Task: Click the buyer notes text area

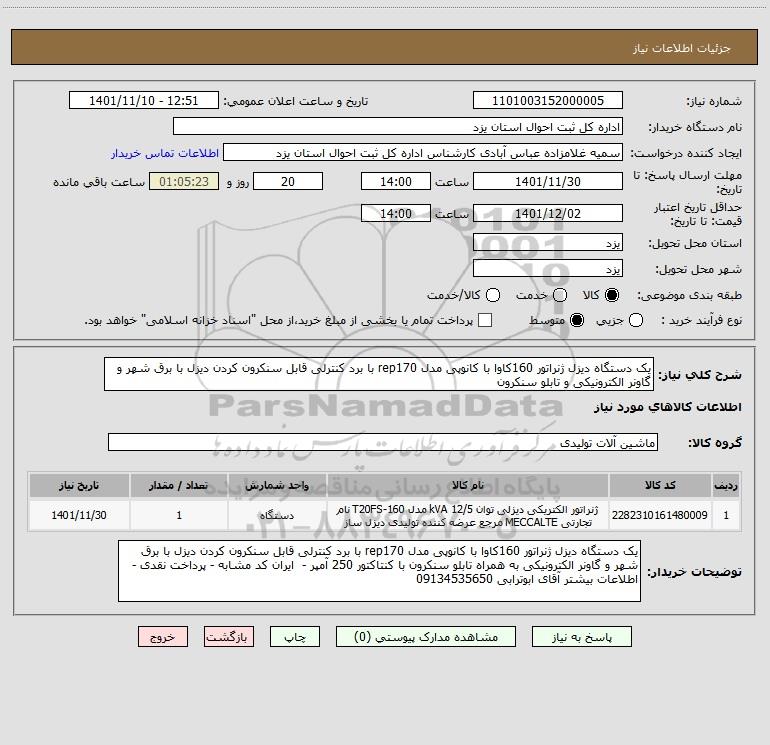Action: [x=379, y=571]
